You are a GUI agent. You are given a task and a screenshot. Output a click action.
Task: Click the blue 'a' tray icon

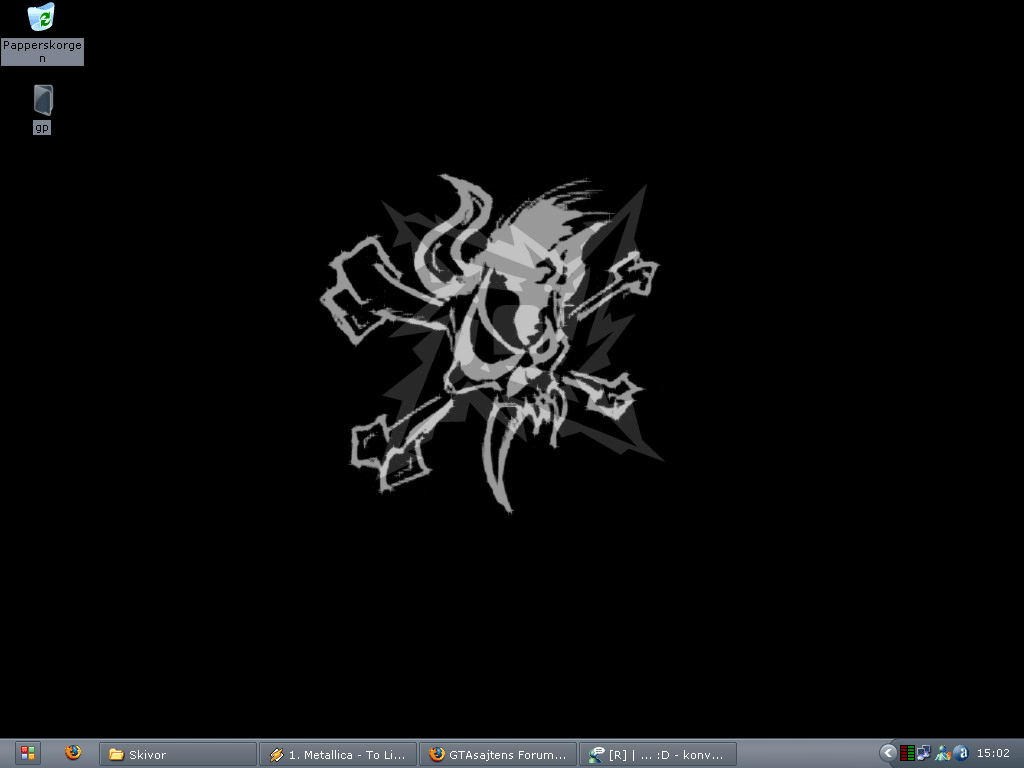(961, 753)
